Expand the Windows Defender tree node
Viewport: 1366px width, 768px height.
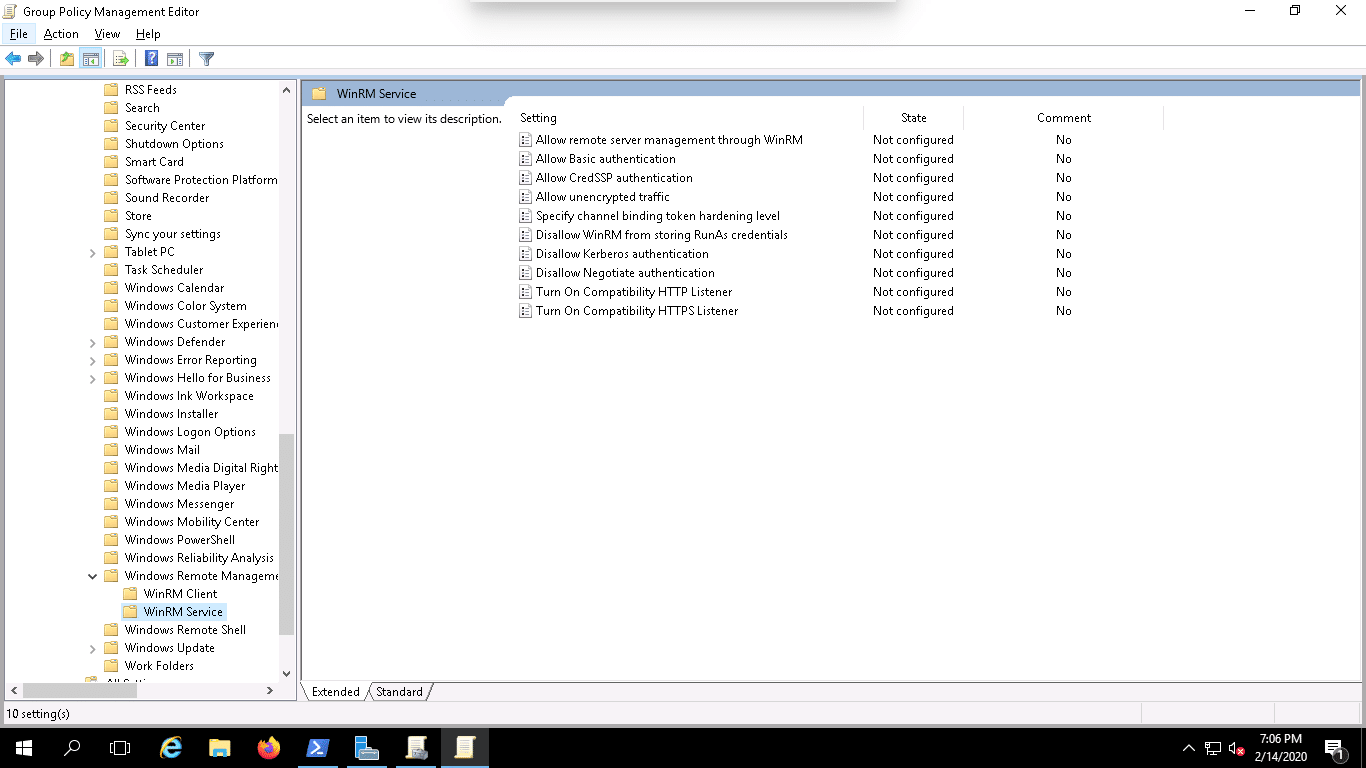point(93,343)
